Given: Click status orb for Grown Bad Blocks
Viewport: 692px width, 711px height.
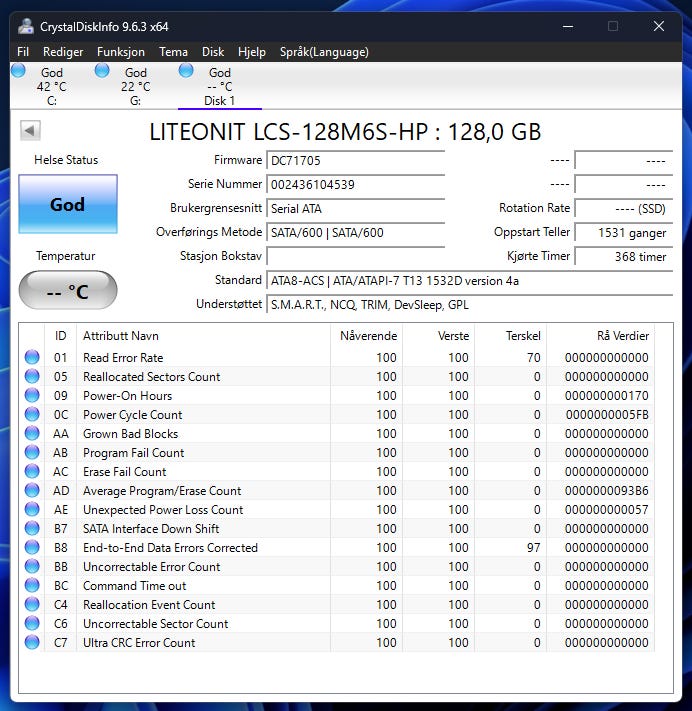Looking at the screenshot, I should pyautogui.click(x=32, y=434).
